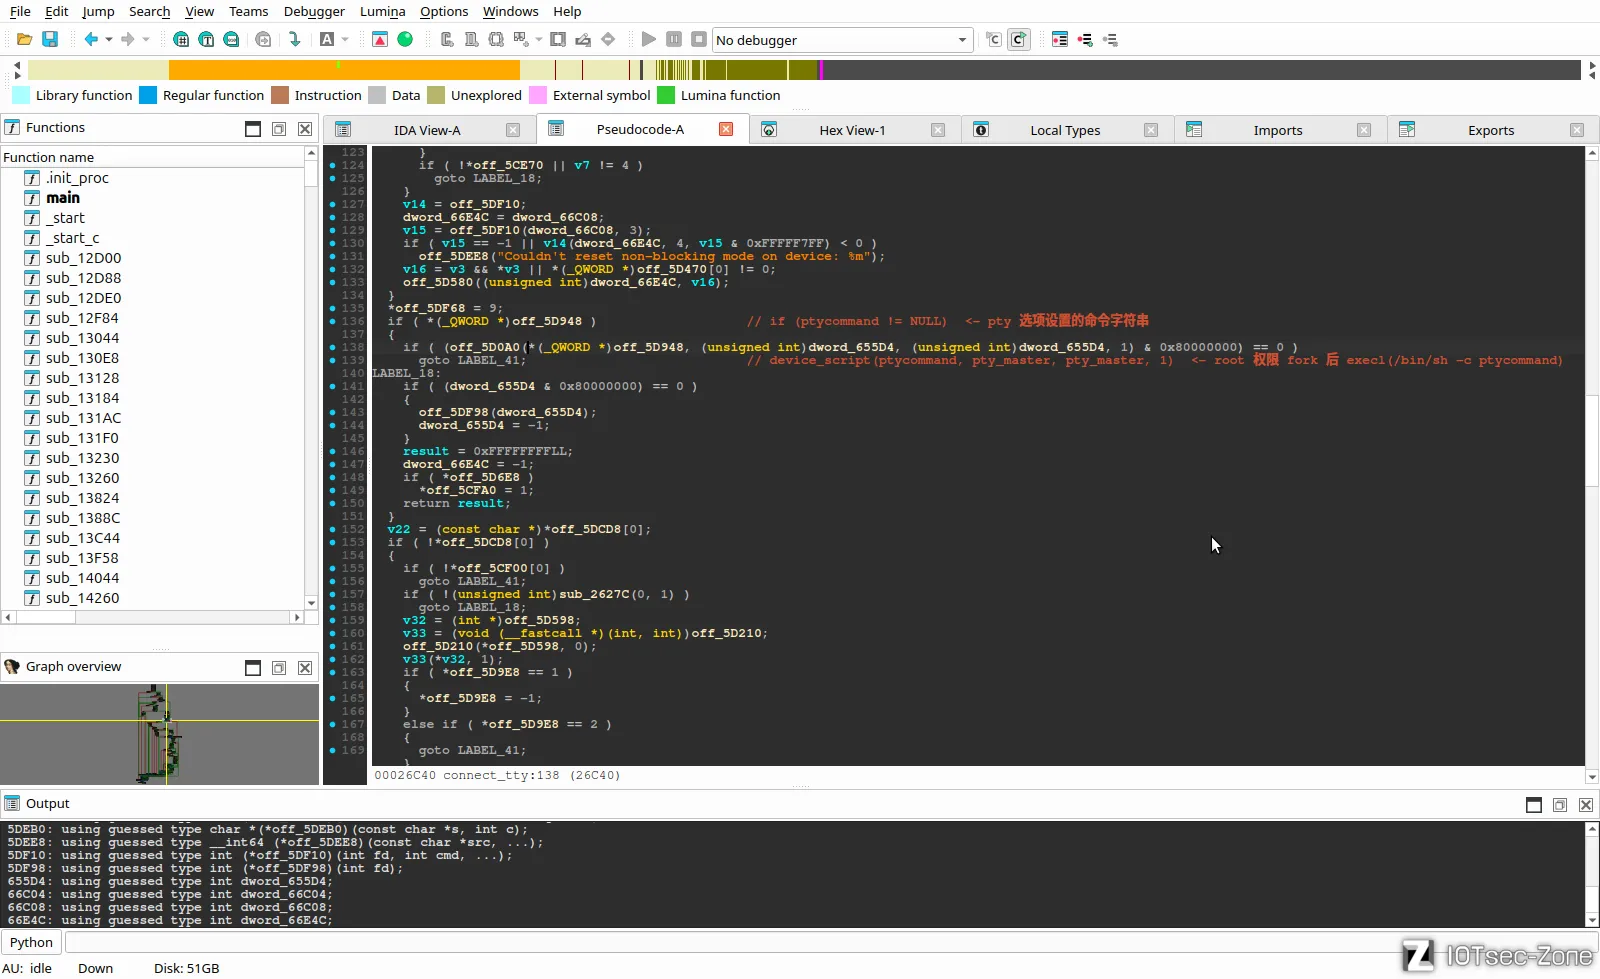This screenshot has width=1600, height=979.
Task: Float the Functions panel
Action: [279, 129]
